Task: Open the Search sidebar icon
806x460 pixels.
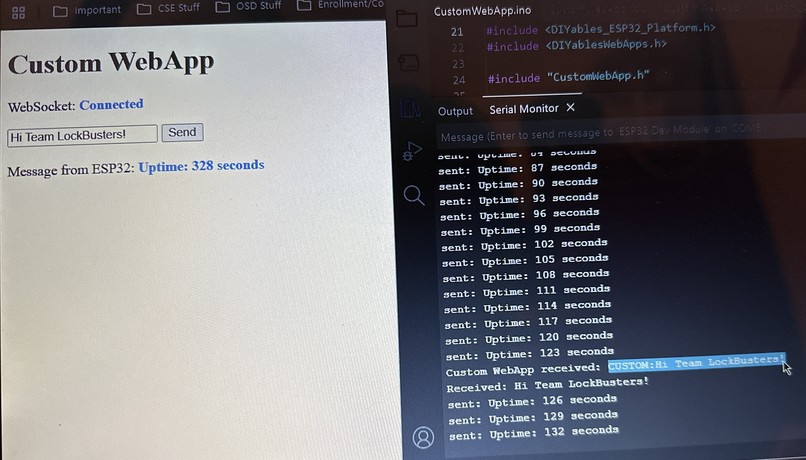Action: pos(414,195)
